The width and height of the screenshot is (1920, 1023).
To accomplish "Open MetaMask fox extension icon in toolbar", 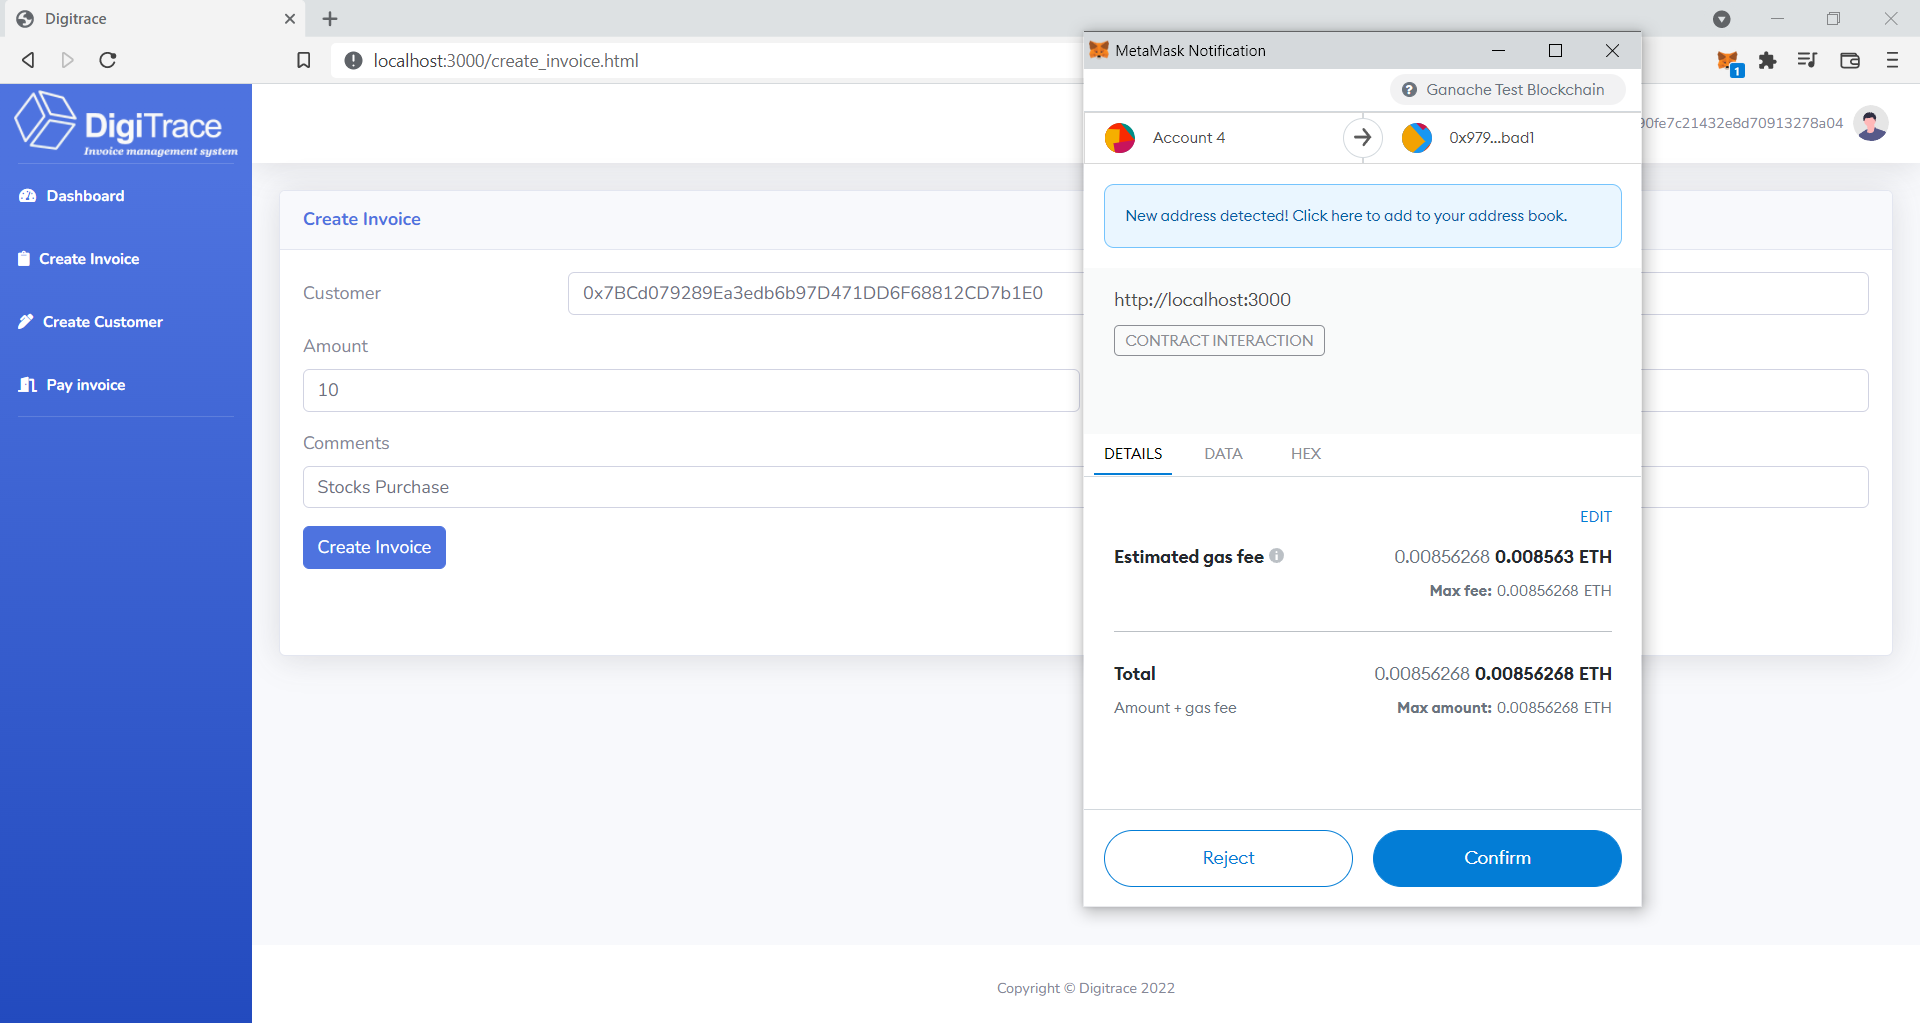I will click(x=1729, y=62).
